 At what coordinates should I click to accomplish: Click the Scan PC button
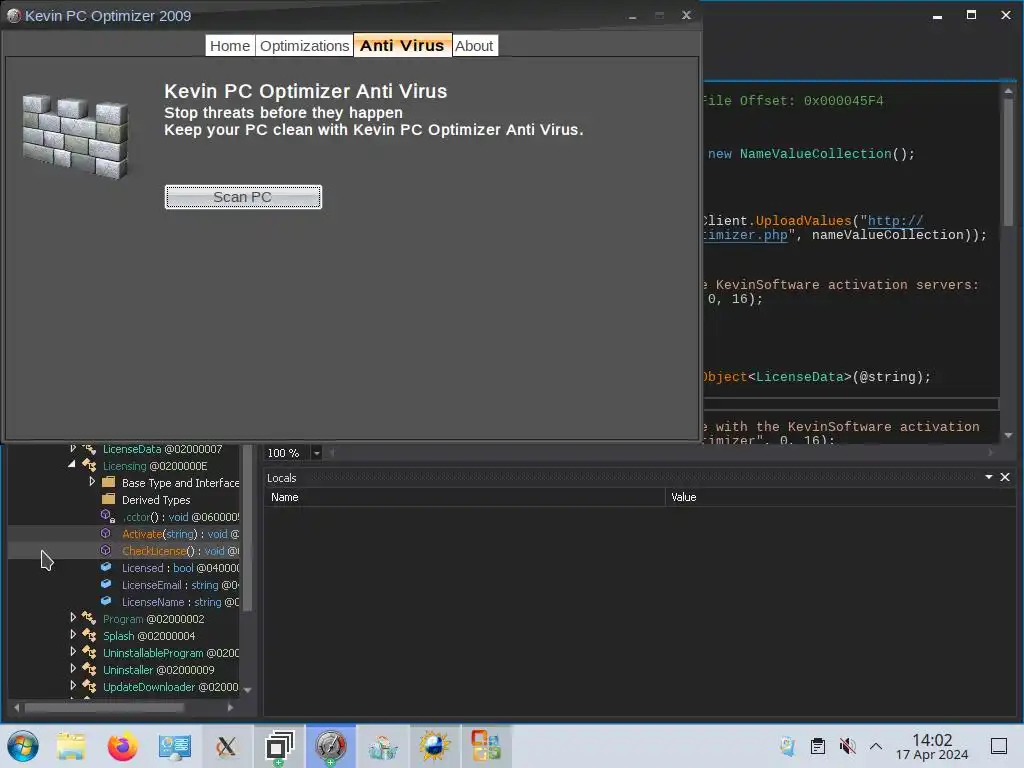click(243, 197)
